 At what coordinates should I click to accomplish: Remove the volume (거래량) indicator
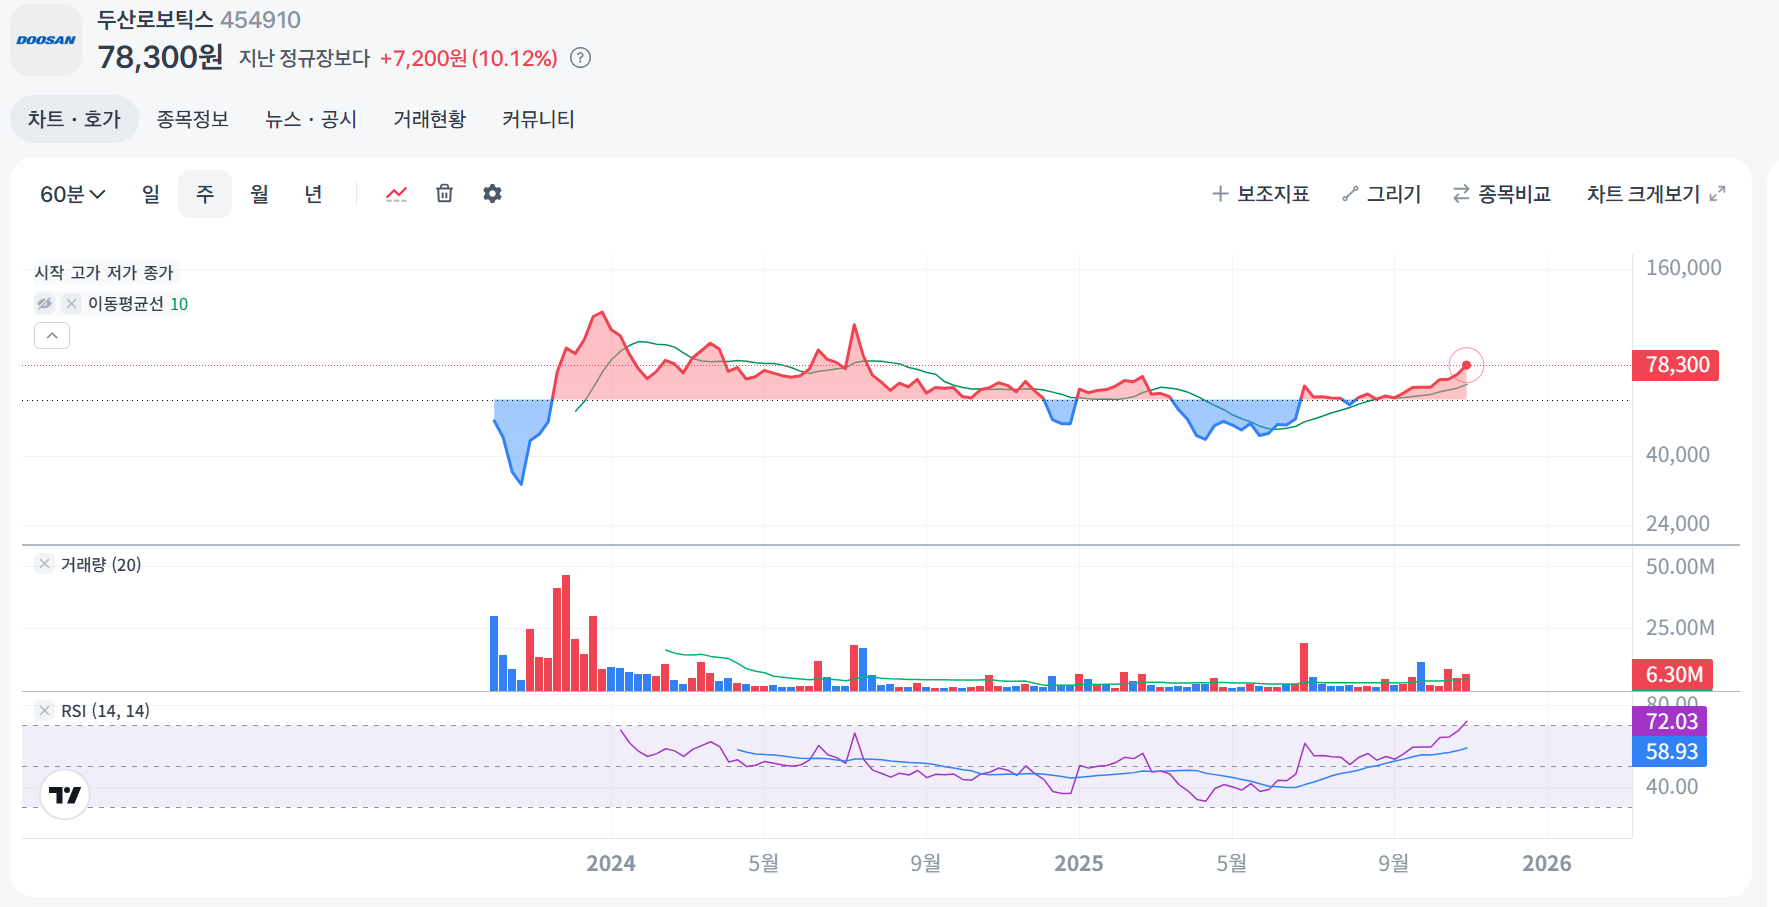point(44,564)
